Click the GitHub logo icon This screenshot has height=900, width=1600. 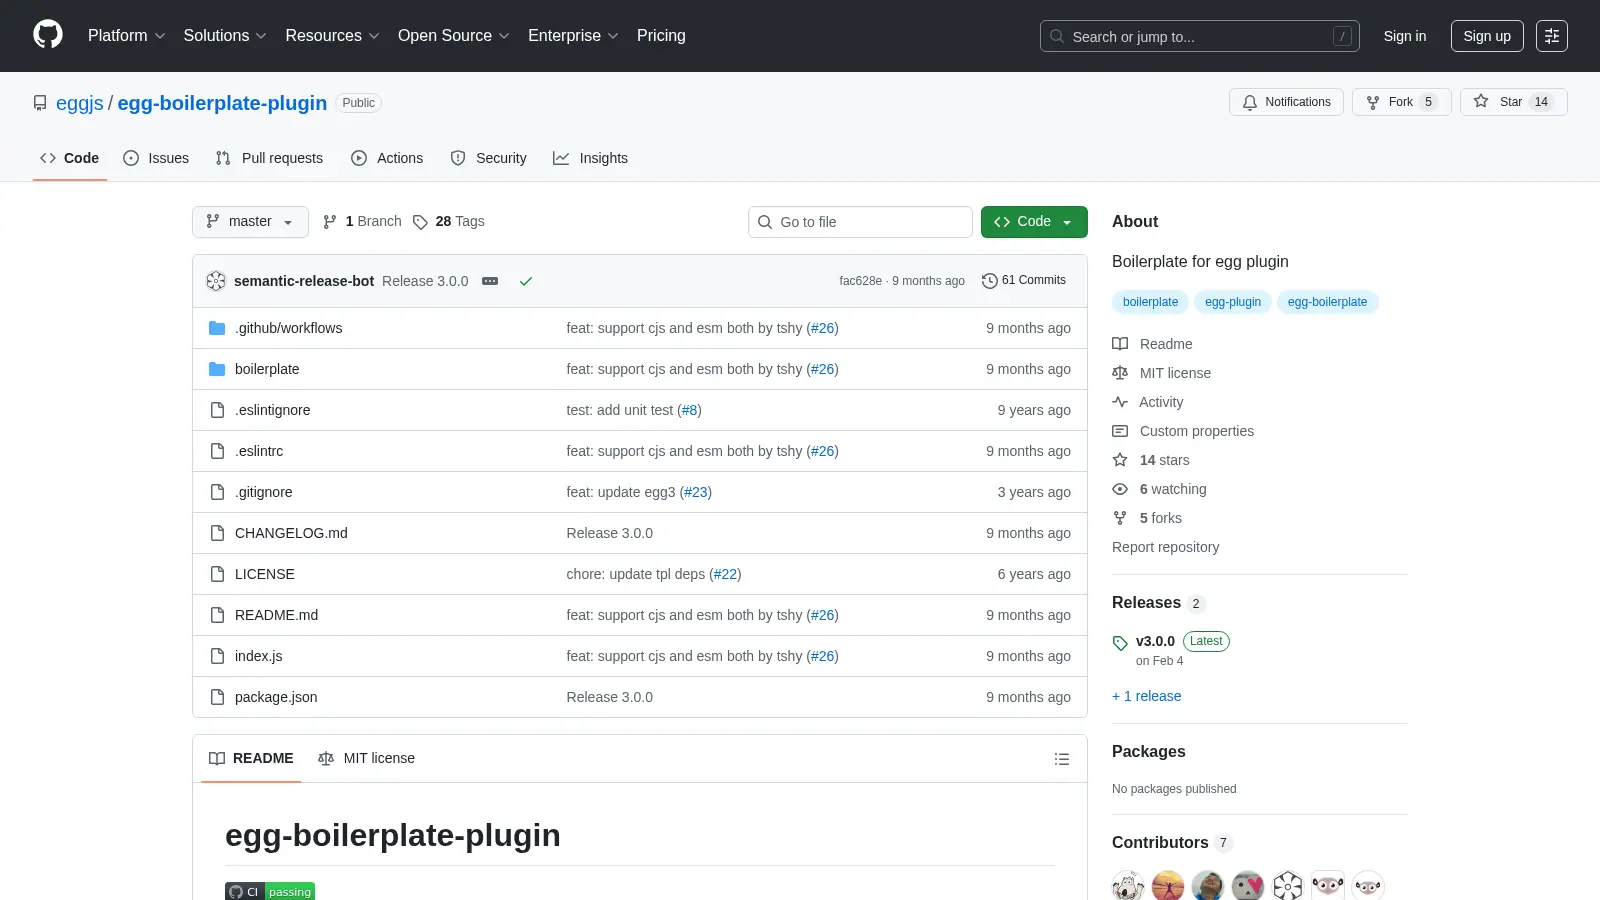[48, 35]
